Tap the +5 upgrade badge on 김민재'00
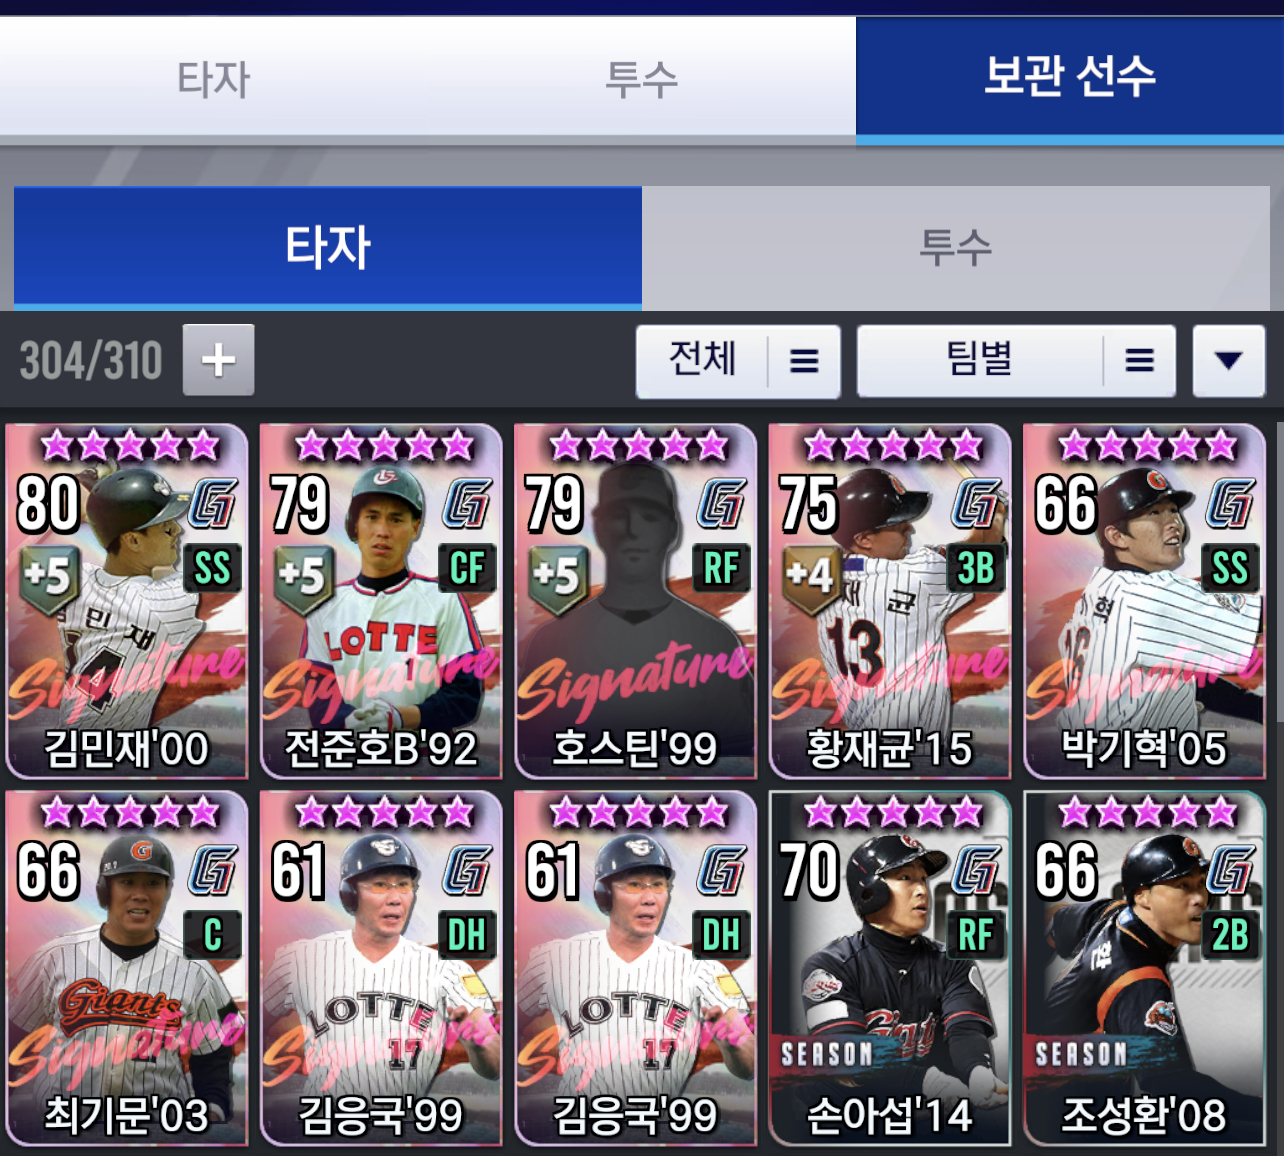The width and height of the screenshot is (1284, 1156). tap(49, 577)
